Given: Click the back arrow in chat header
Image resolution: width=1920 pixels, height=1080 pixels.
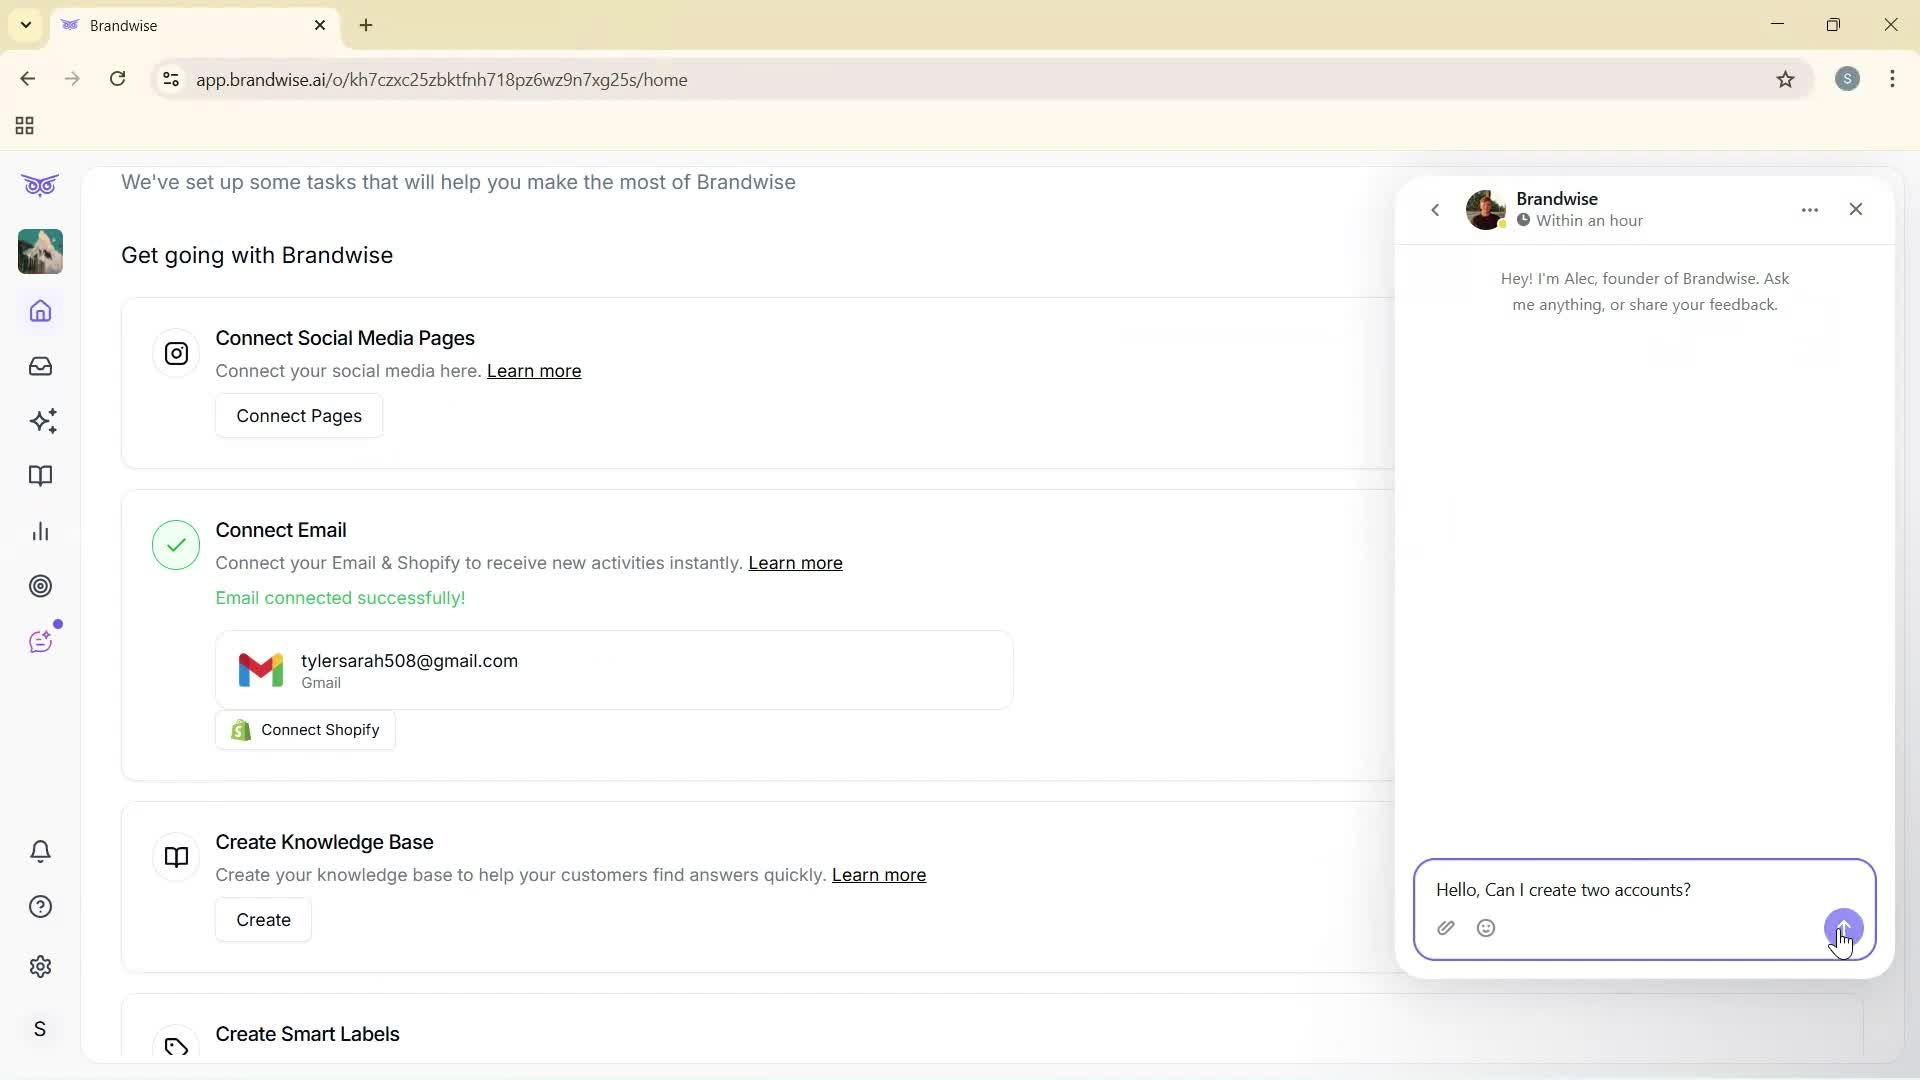Looking at the screenshot, I should (1436, 210).
